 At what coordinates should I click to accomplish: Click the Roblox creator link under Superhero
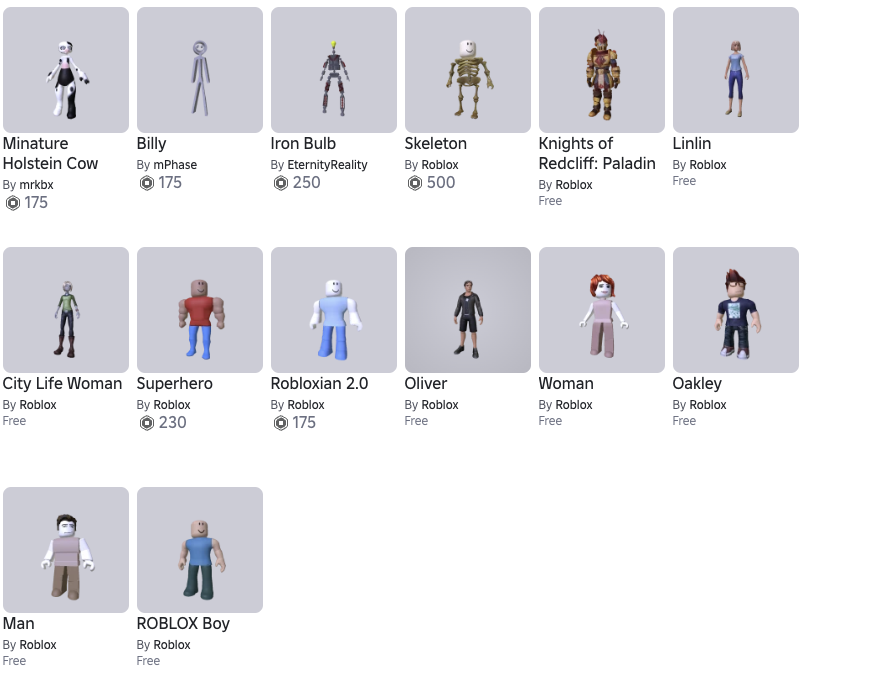coord(172,405)
